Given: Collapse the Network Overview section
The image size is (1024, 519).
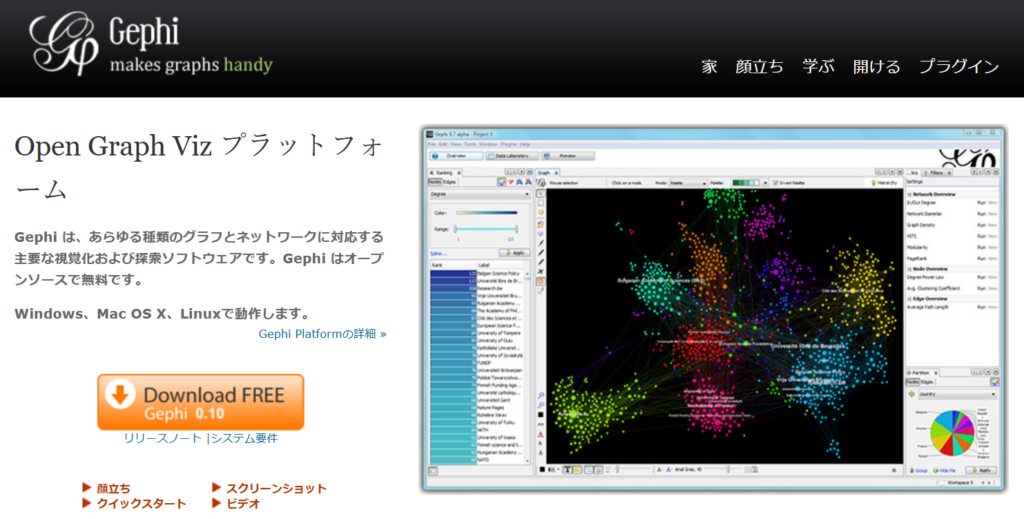Looking at the screenshot, I should (x=909, y=195).
